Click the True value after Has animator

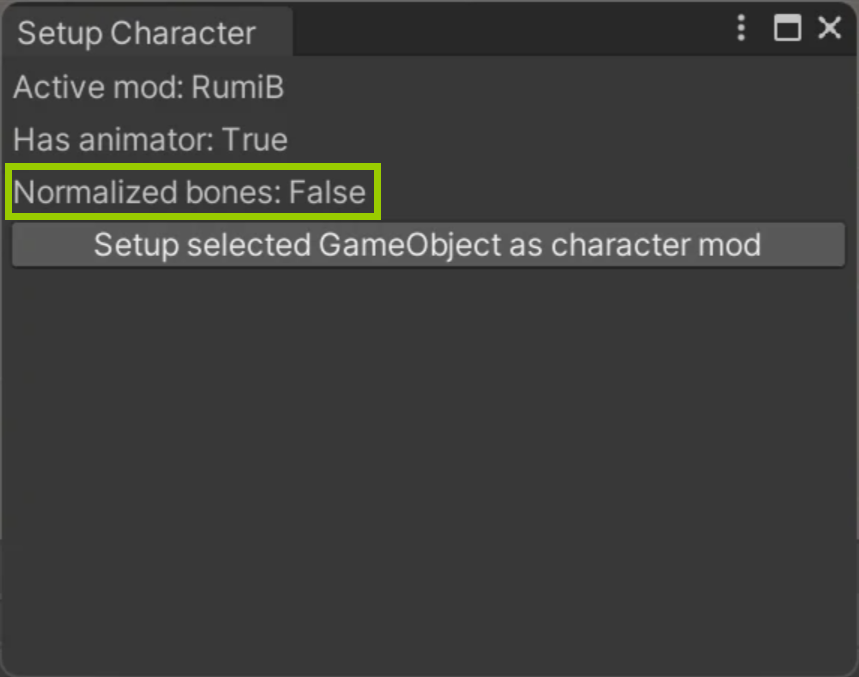(255, 139)
